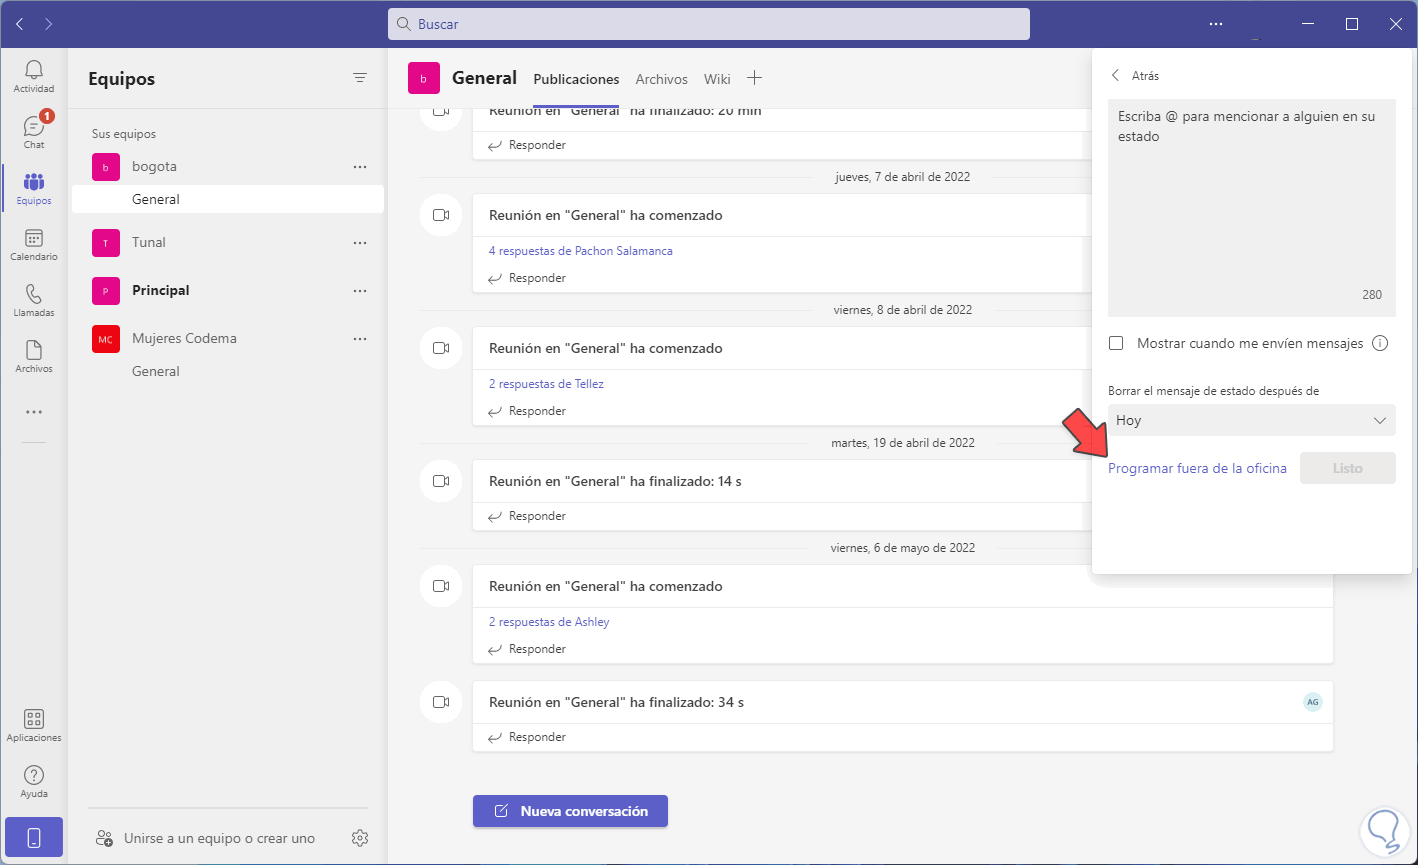
Task: Select General channel under bogota
Action: point(228,199)
